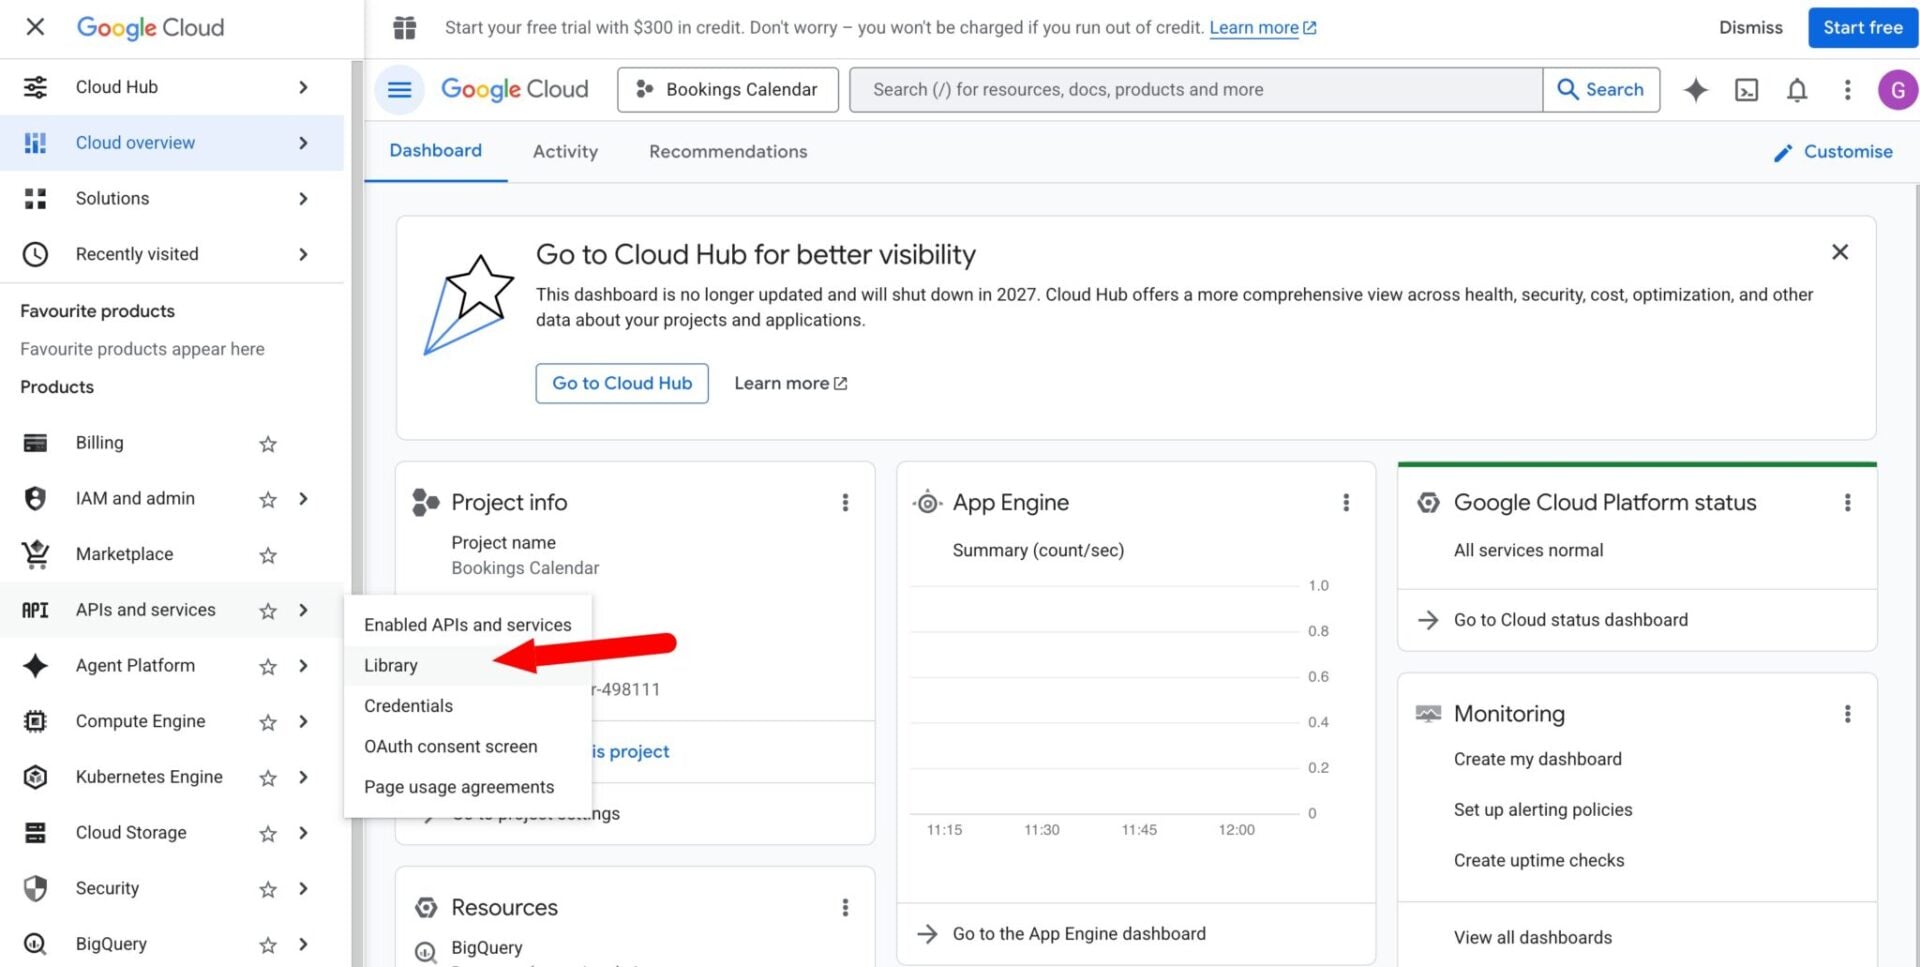Expand the Cloud overview submenu chevron

click(303, 143)
